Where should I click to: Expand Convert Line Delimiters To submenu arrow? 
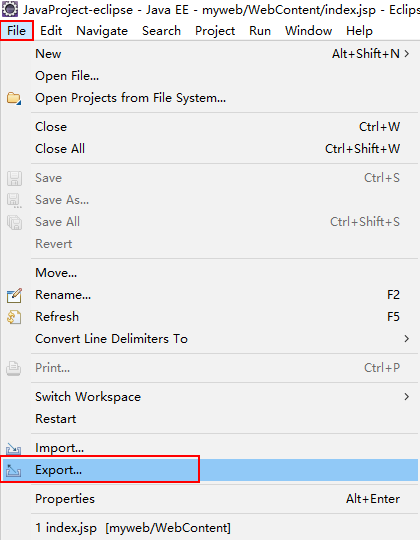[407, 339]
